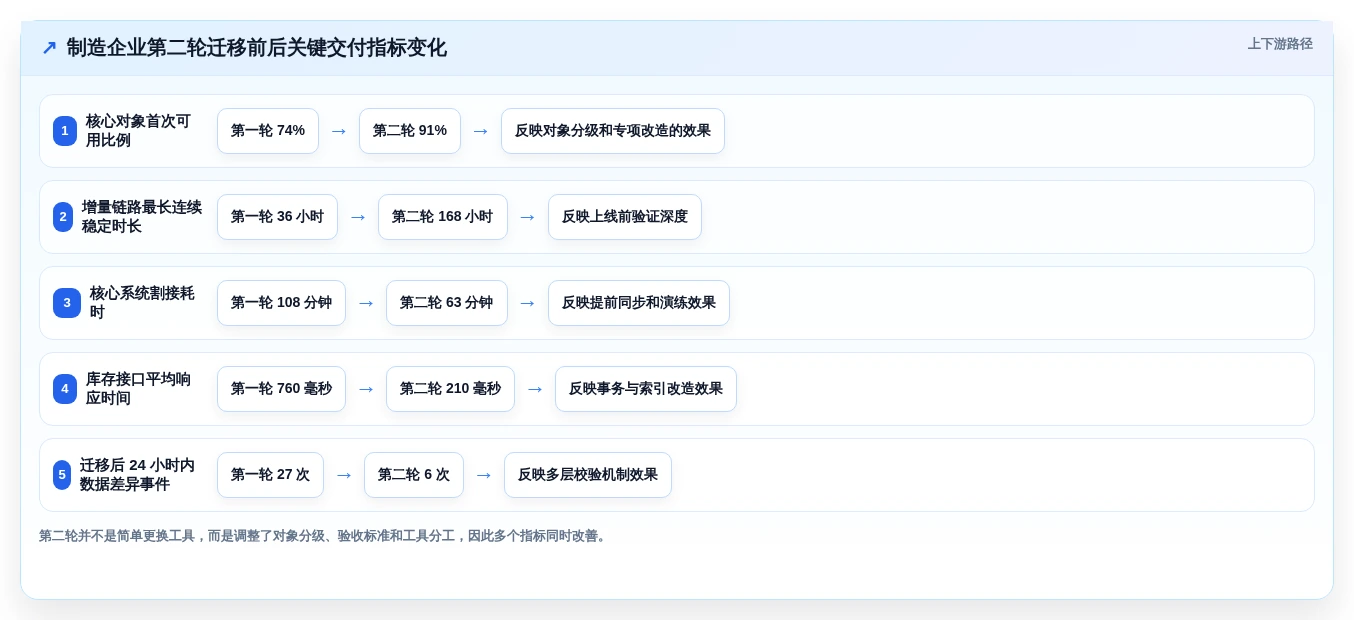Click the 上下游路径 label in header
This screenshot has height=620, width=1354.
tap(1279, 44)
